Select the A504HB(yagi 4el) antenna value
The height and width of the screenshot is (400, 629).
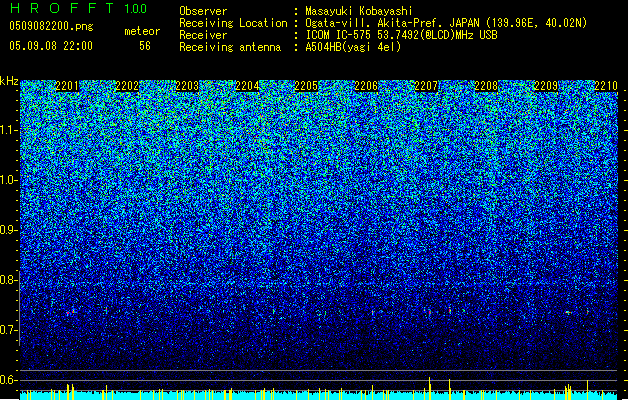[353, 47]
